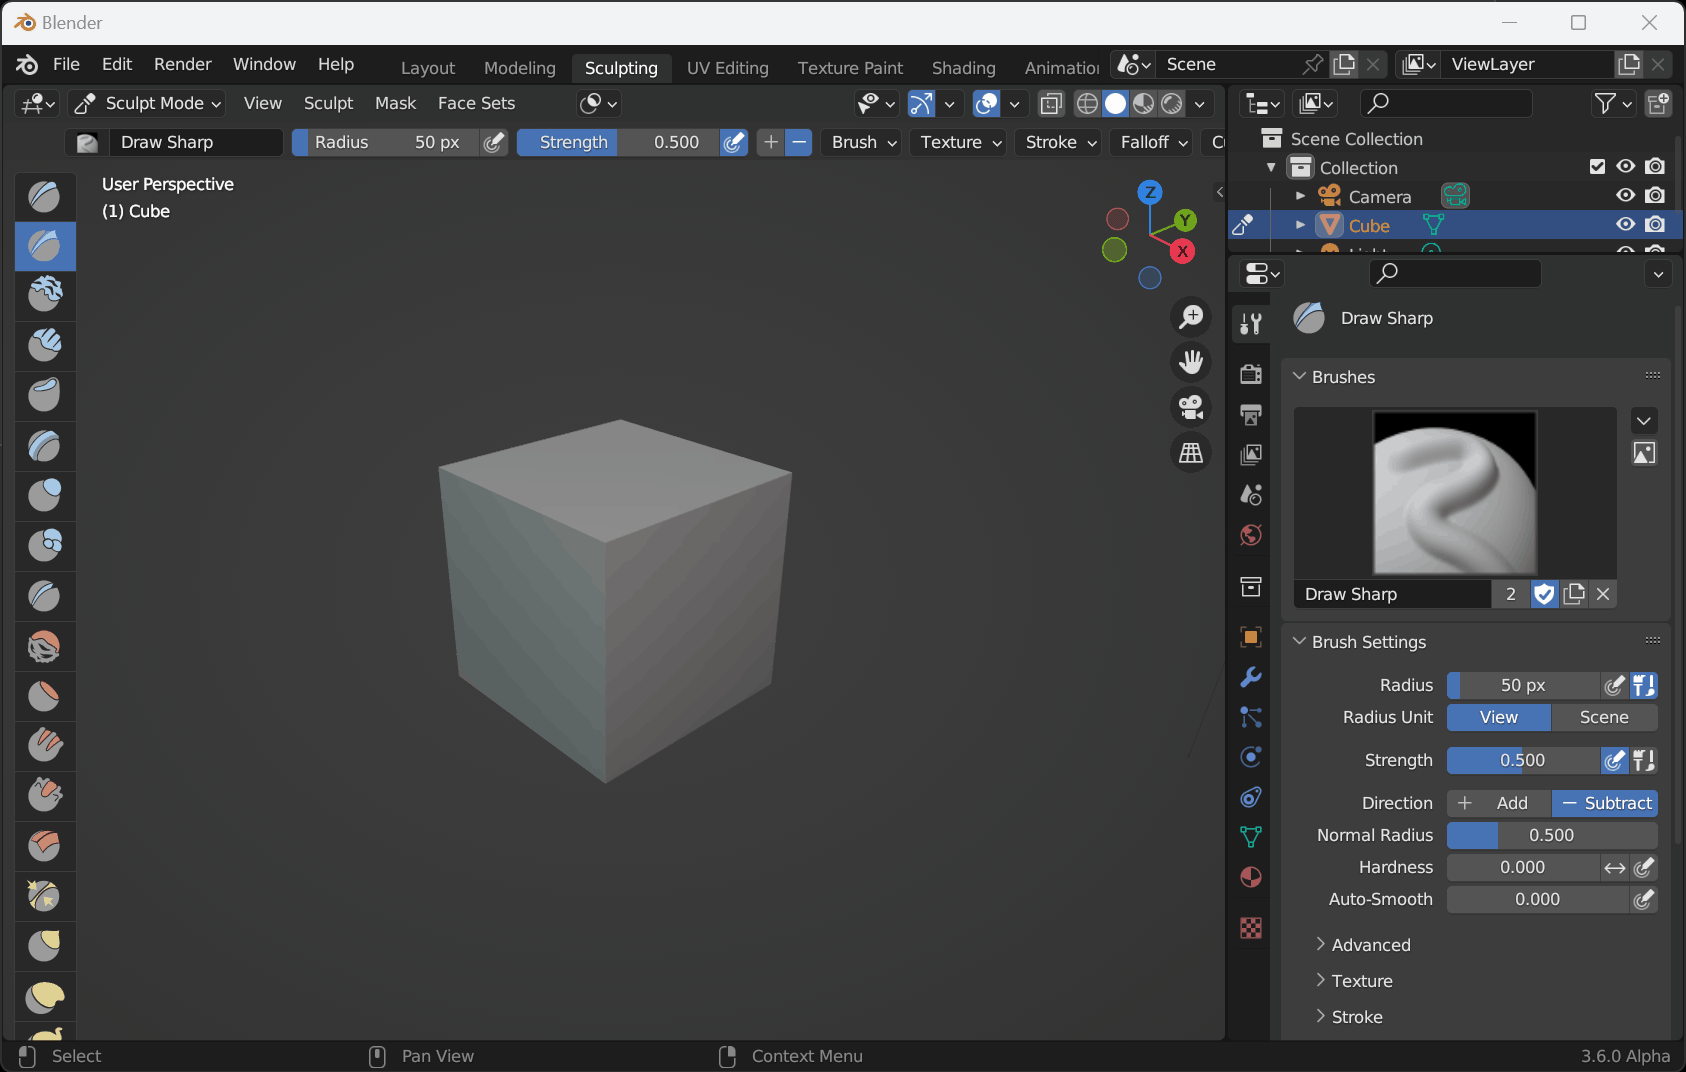Click the pan hand viewport icon
The width and height of the screenshot is (1686, 1072).
[x=1190, y=362]
